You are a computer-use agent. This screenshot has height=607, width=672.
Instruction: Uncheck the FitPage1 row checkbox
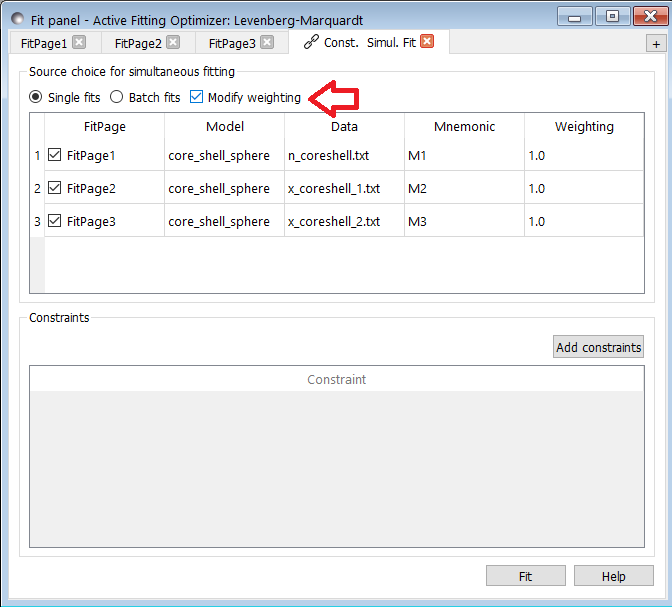point(54,155)
